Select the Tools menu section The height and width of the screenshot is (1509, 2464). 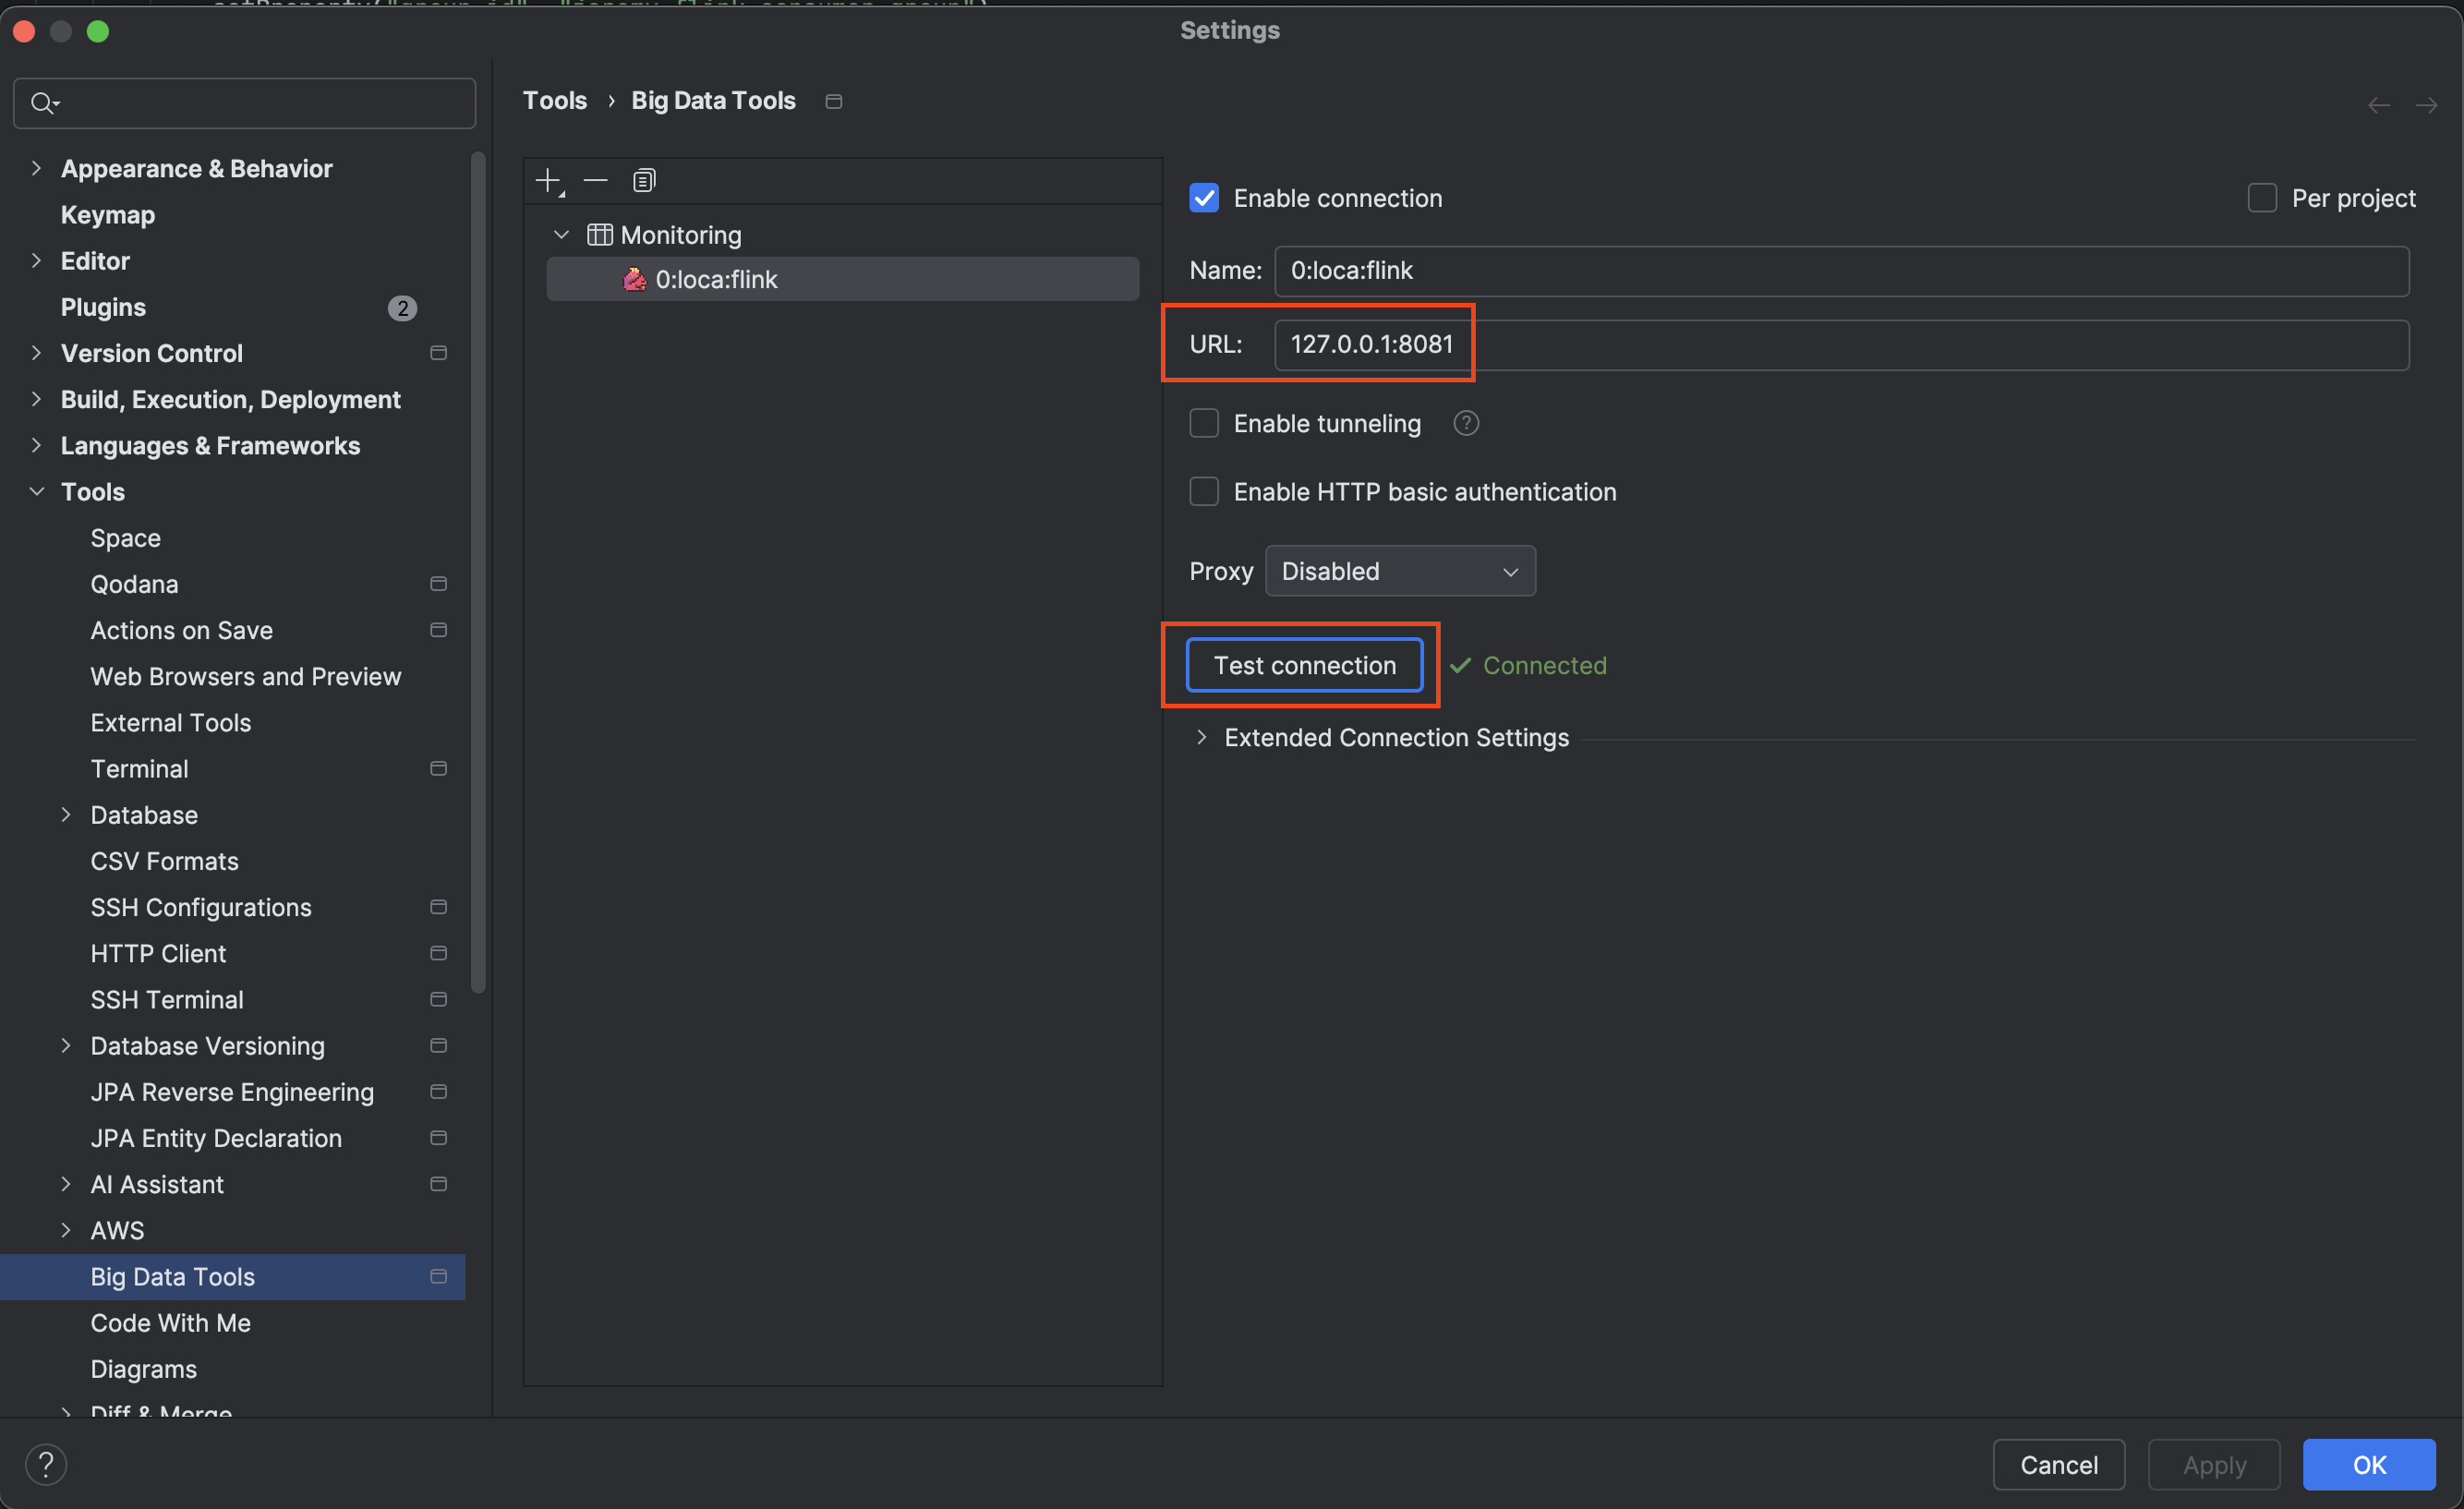pyautogui.click(x=91, y=491)
